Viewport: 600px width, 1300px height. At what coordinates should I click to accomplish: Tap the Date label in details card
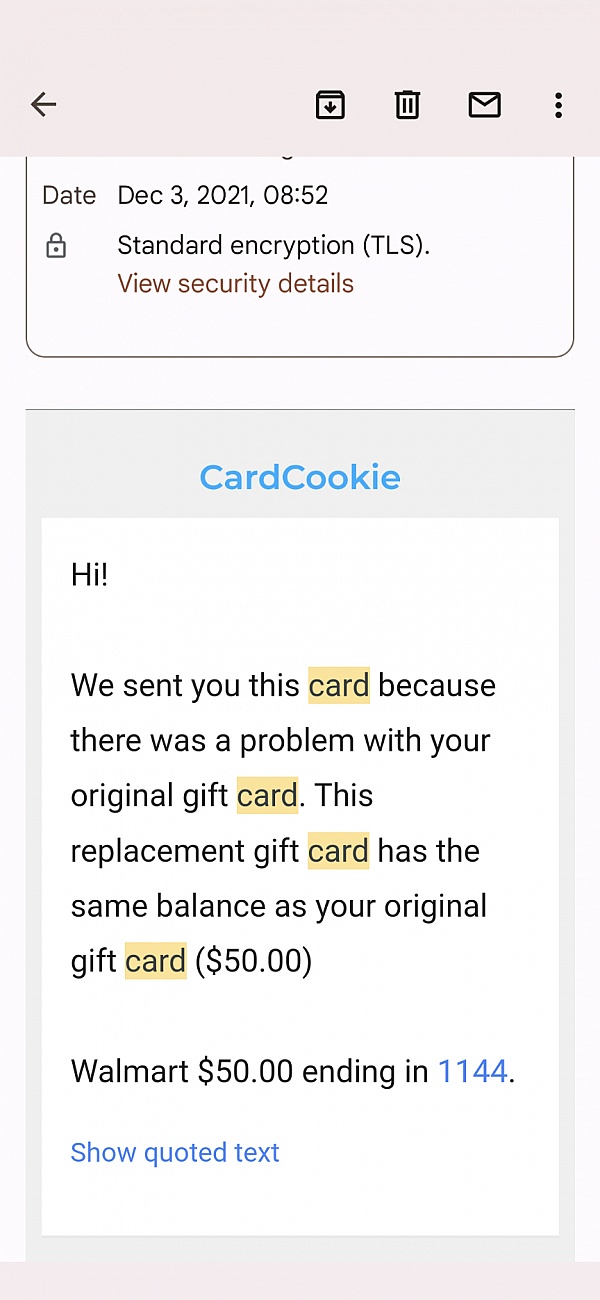coord(69,195)
